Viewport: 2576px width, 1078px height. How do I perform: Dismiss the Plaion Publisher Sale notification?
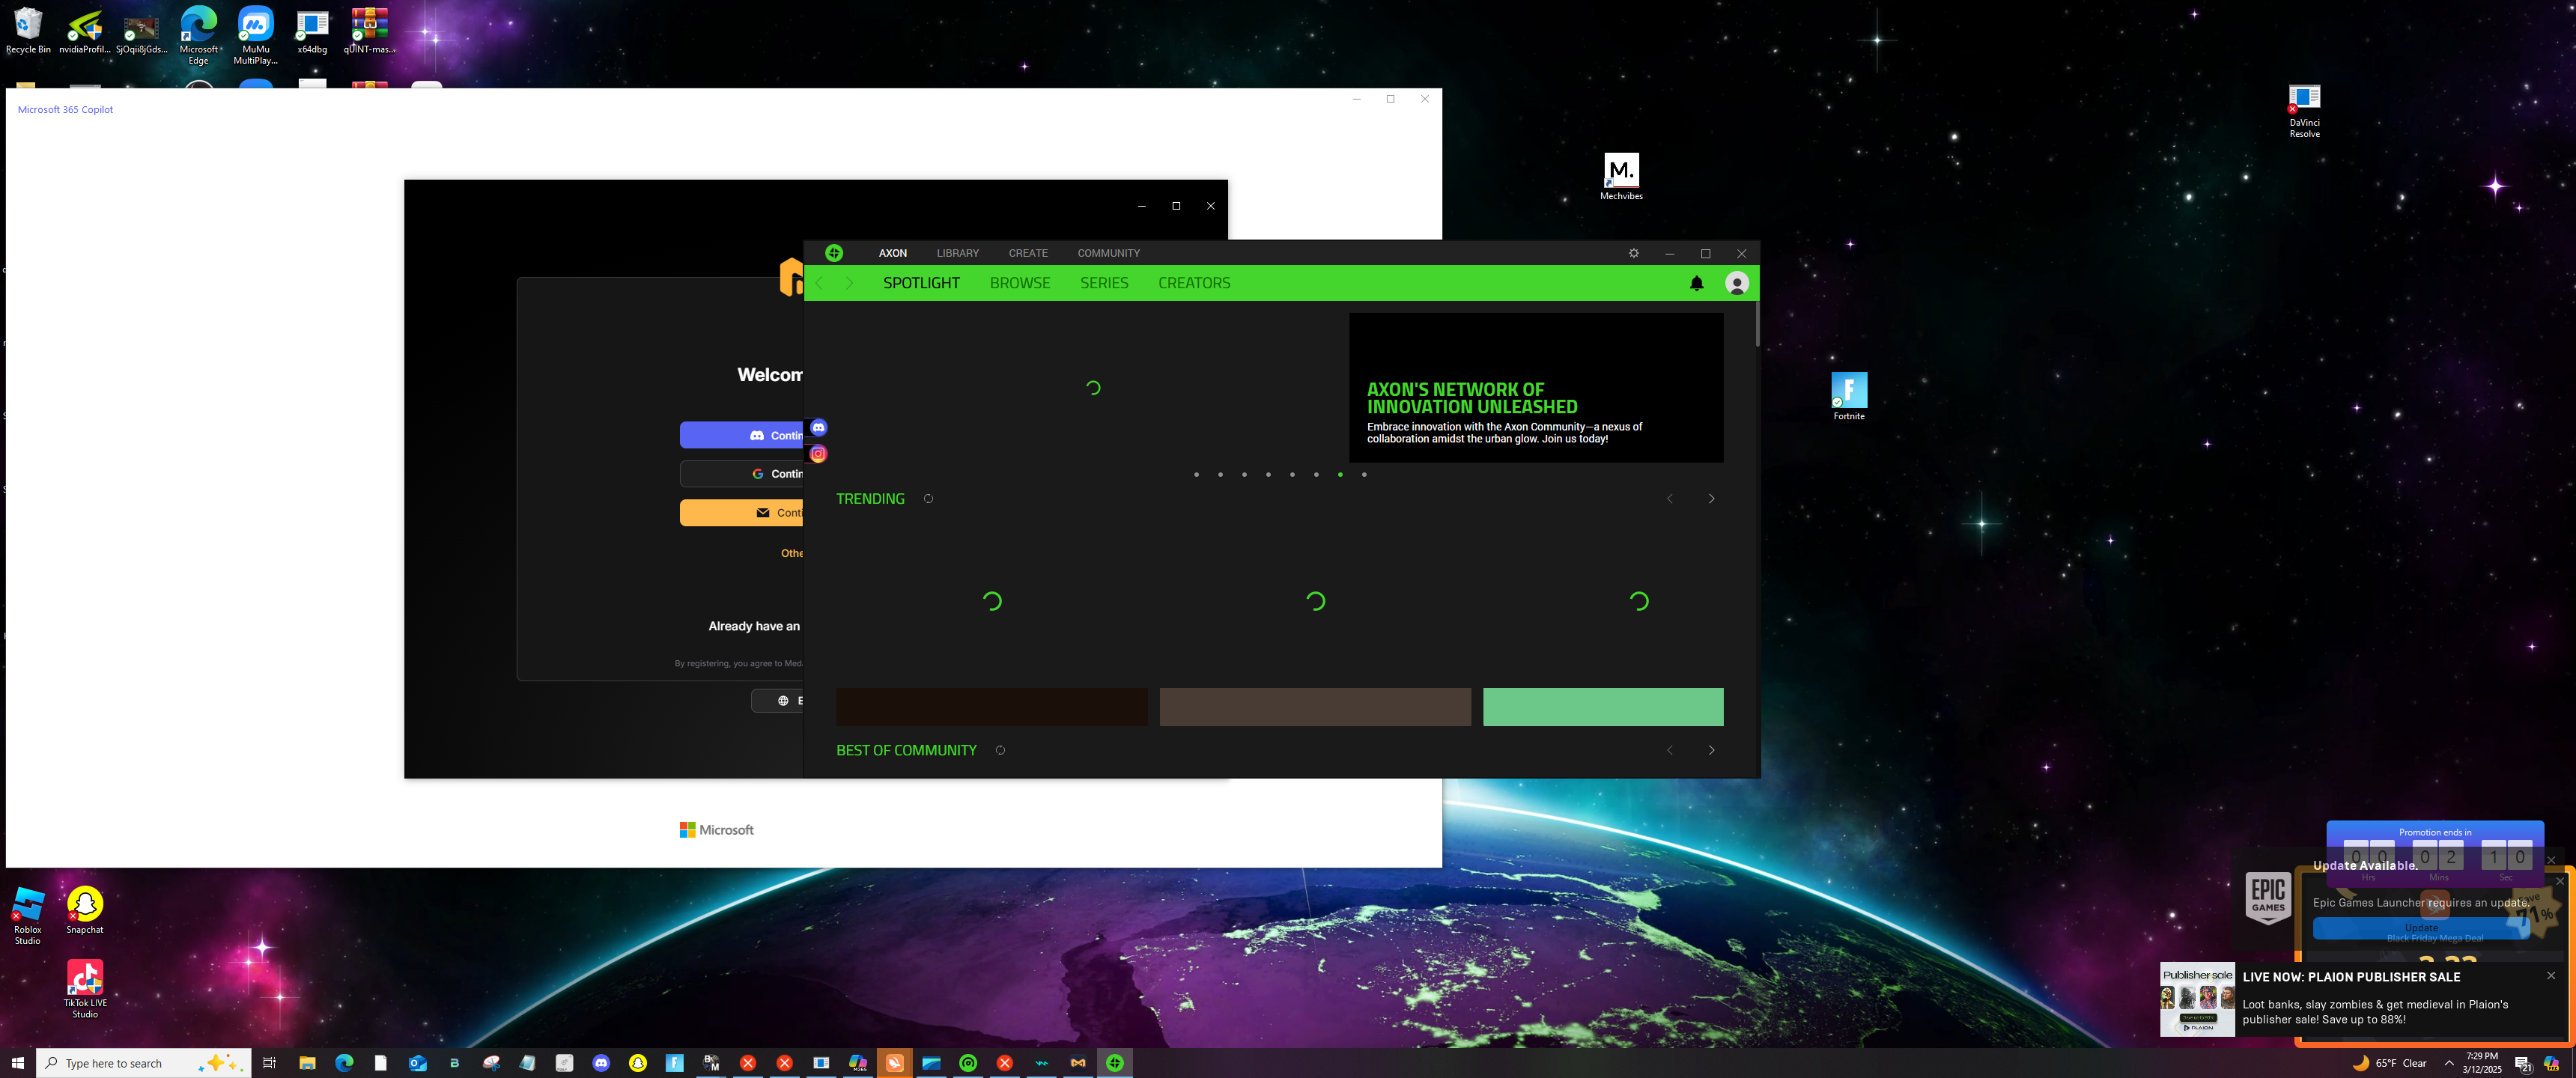click(x=2551, y=976)
